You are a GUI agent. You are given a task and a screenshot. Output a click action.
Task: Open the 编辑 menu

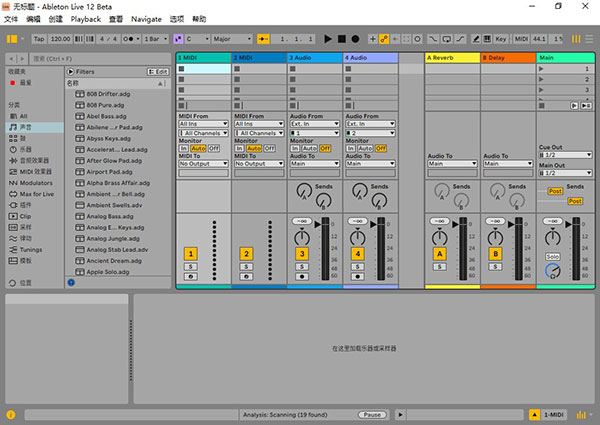(x=33, y=19)
